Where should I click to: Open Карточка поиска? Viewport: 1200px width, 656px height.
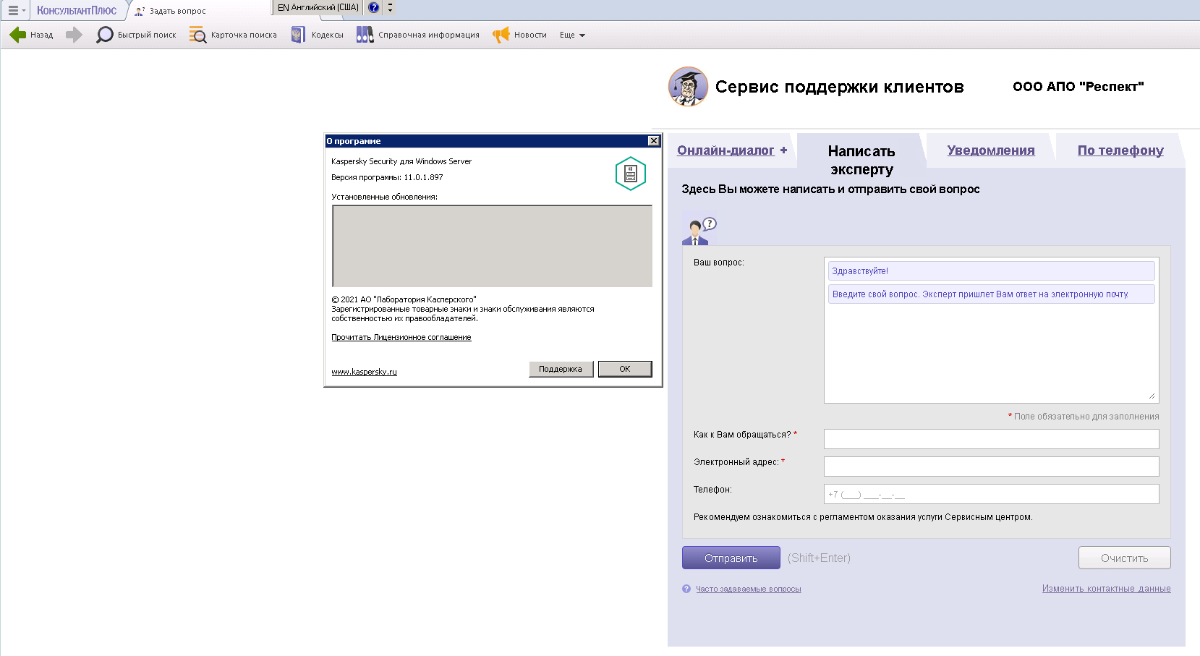tap(233, 35)
